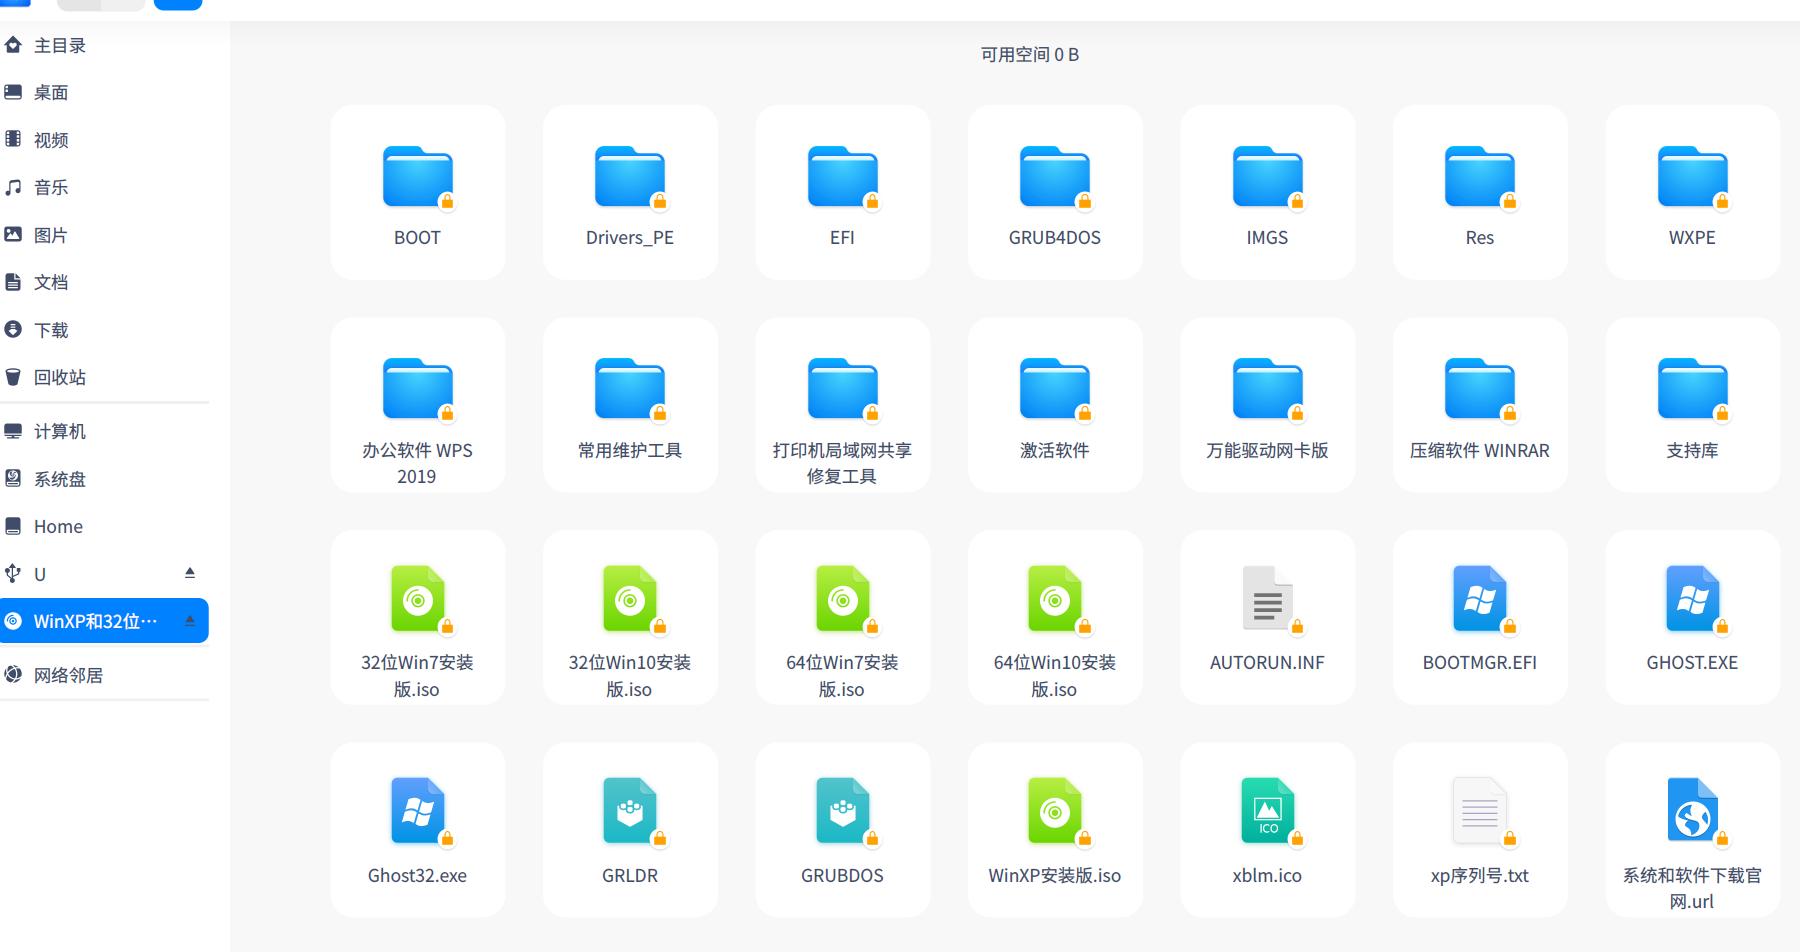The image size is (1800, 952).
Task: Click the lock badge on the BOOT folder
Action: tap(446, 201)
